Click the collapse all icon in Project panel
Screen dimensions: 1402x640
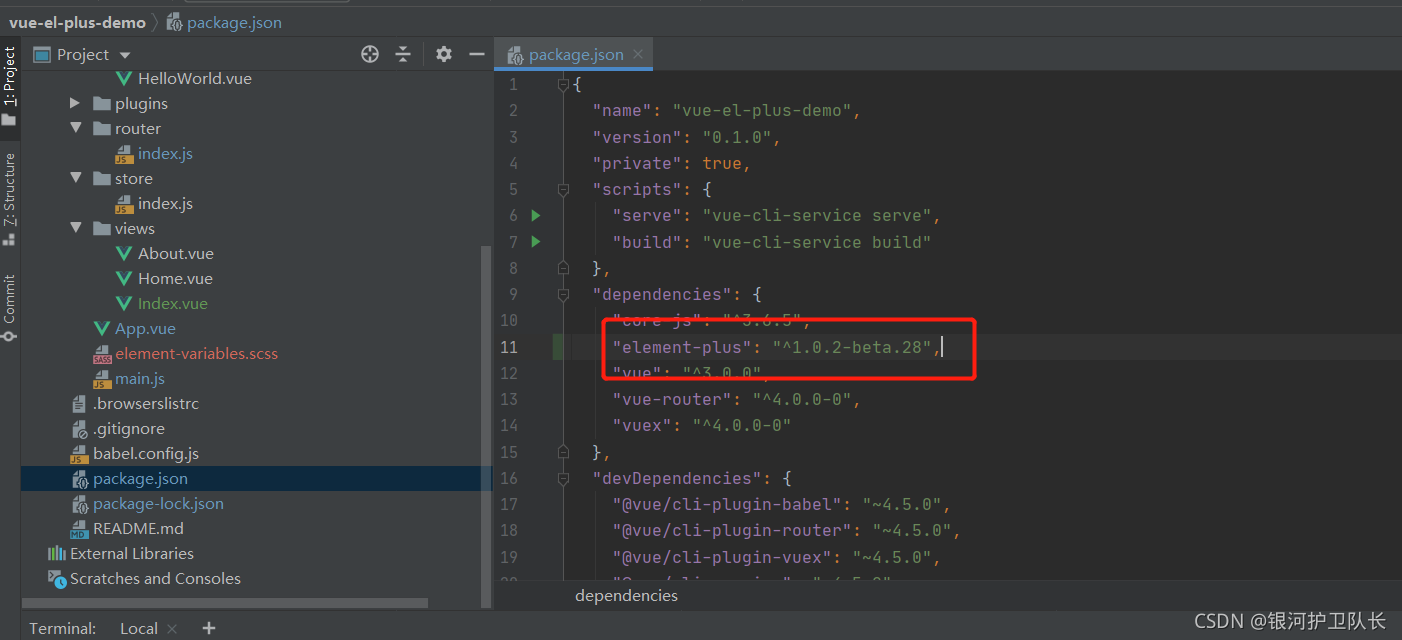(x=403, y=54)
